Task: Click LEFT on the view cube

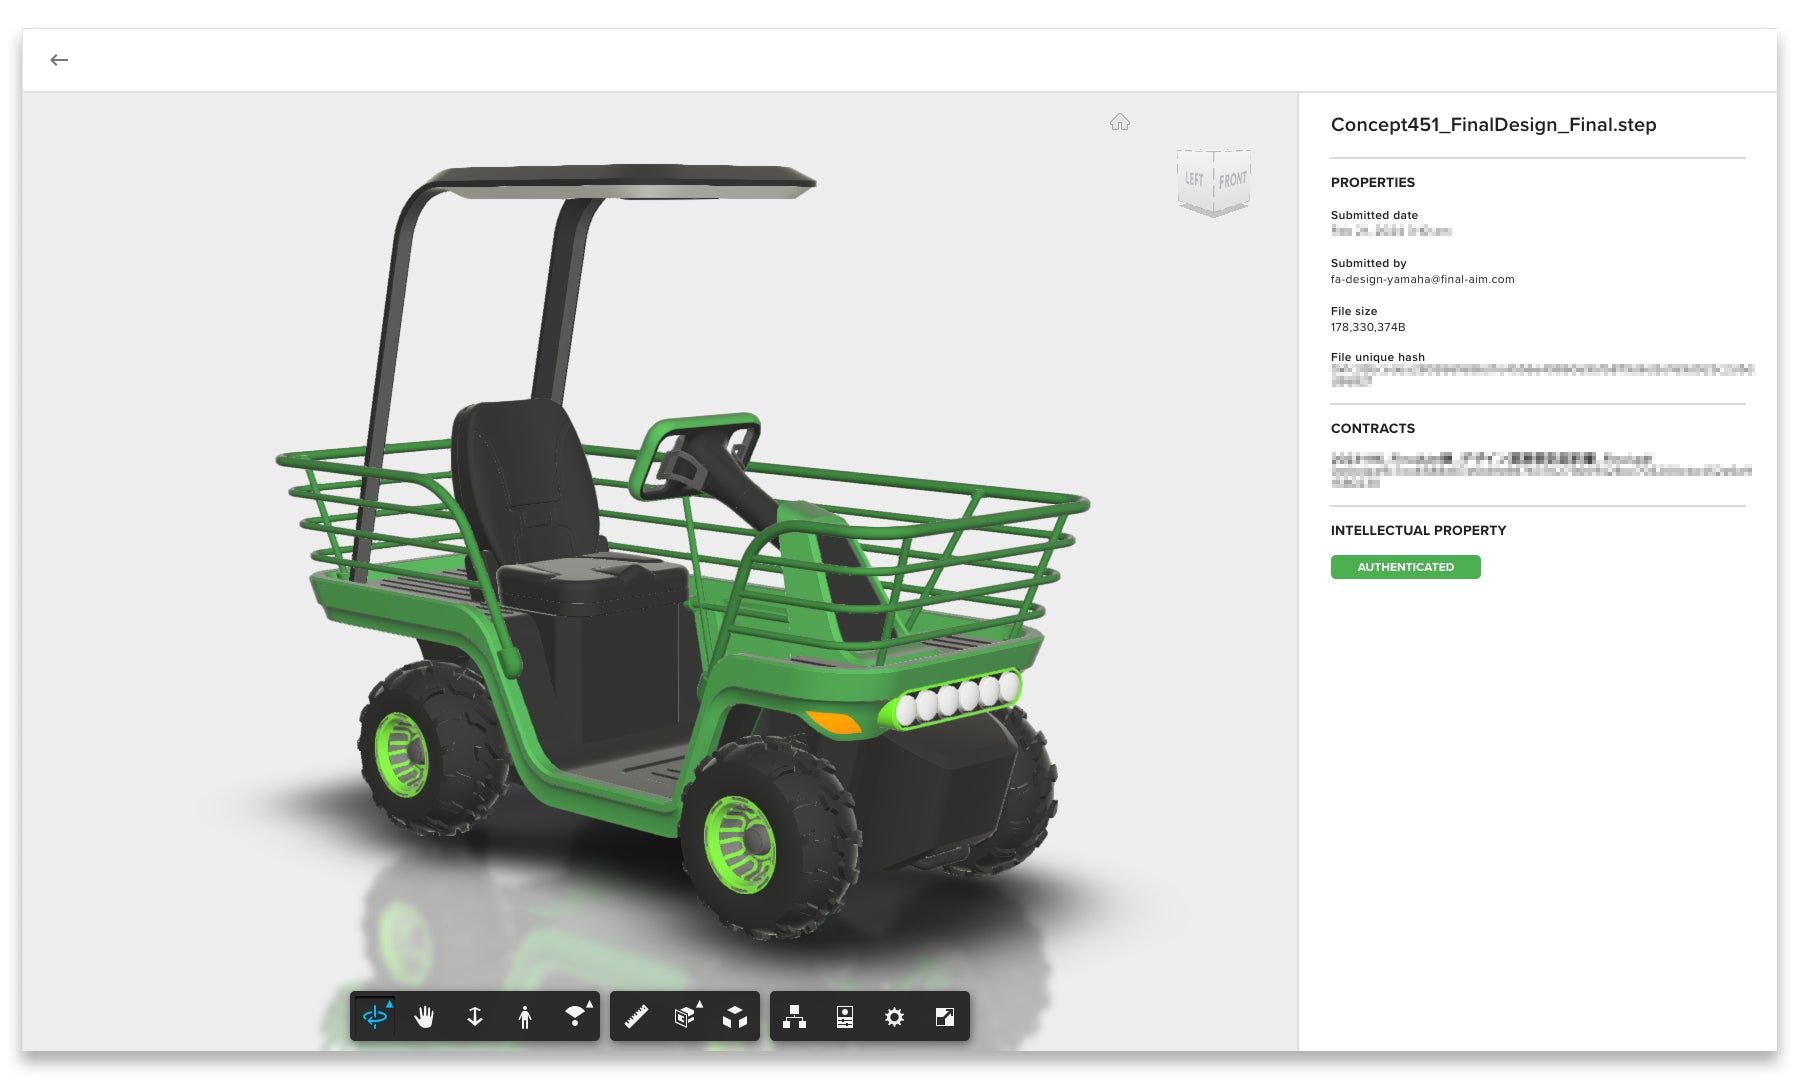Action: coord(1193,180)
